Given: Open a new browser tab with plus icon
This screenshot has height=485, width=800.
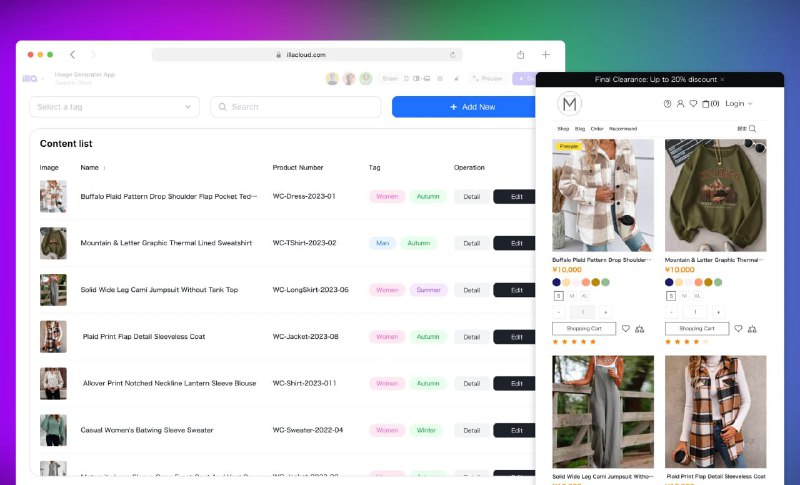Looking at the screenshot, I should point(545,55).
